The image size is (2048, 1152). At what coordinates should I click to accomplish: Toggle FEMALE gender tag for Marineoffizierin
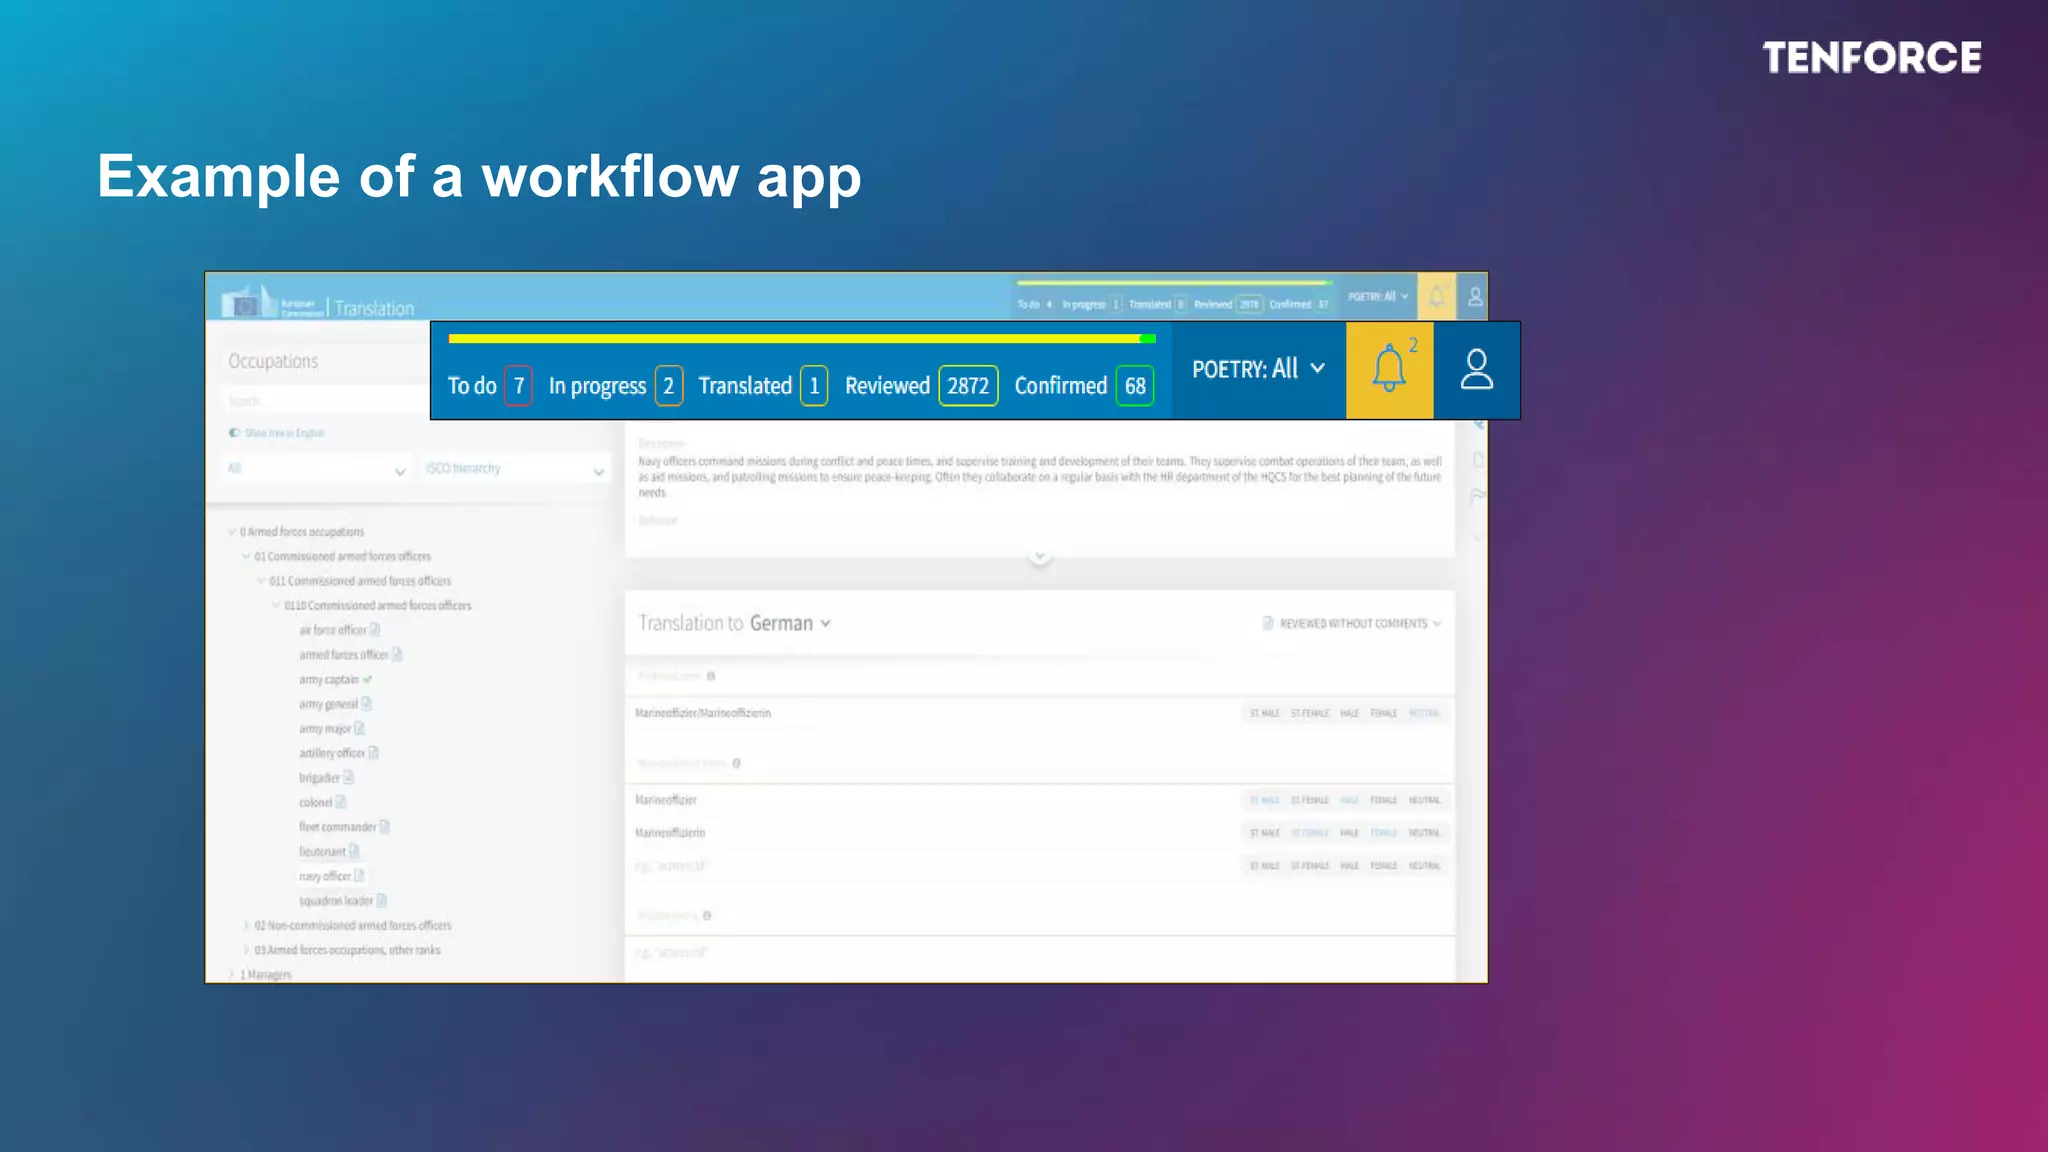[x=1383, y=833]
